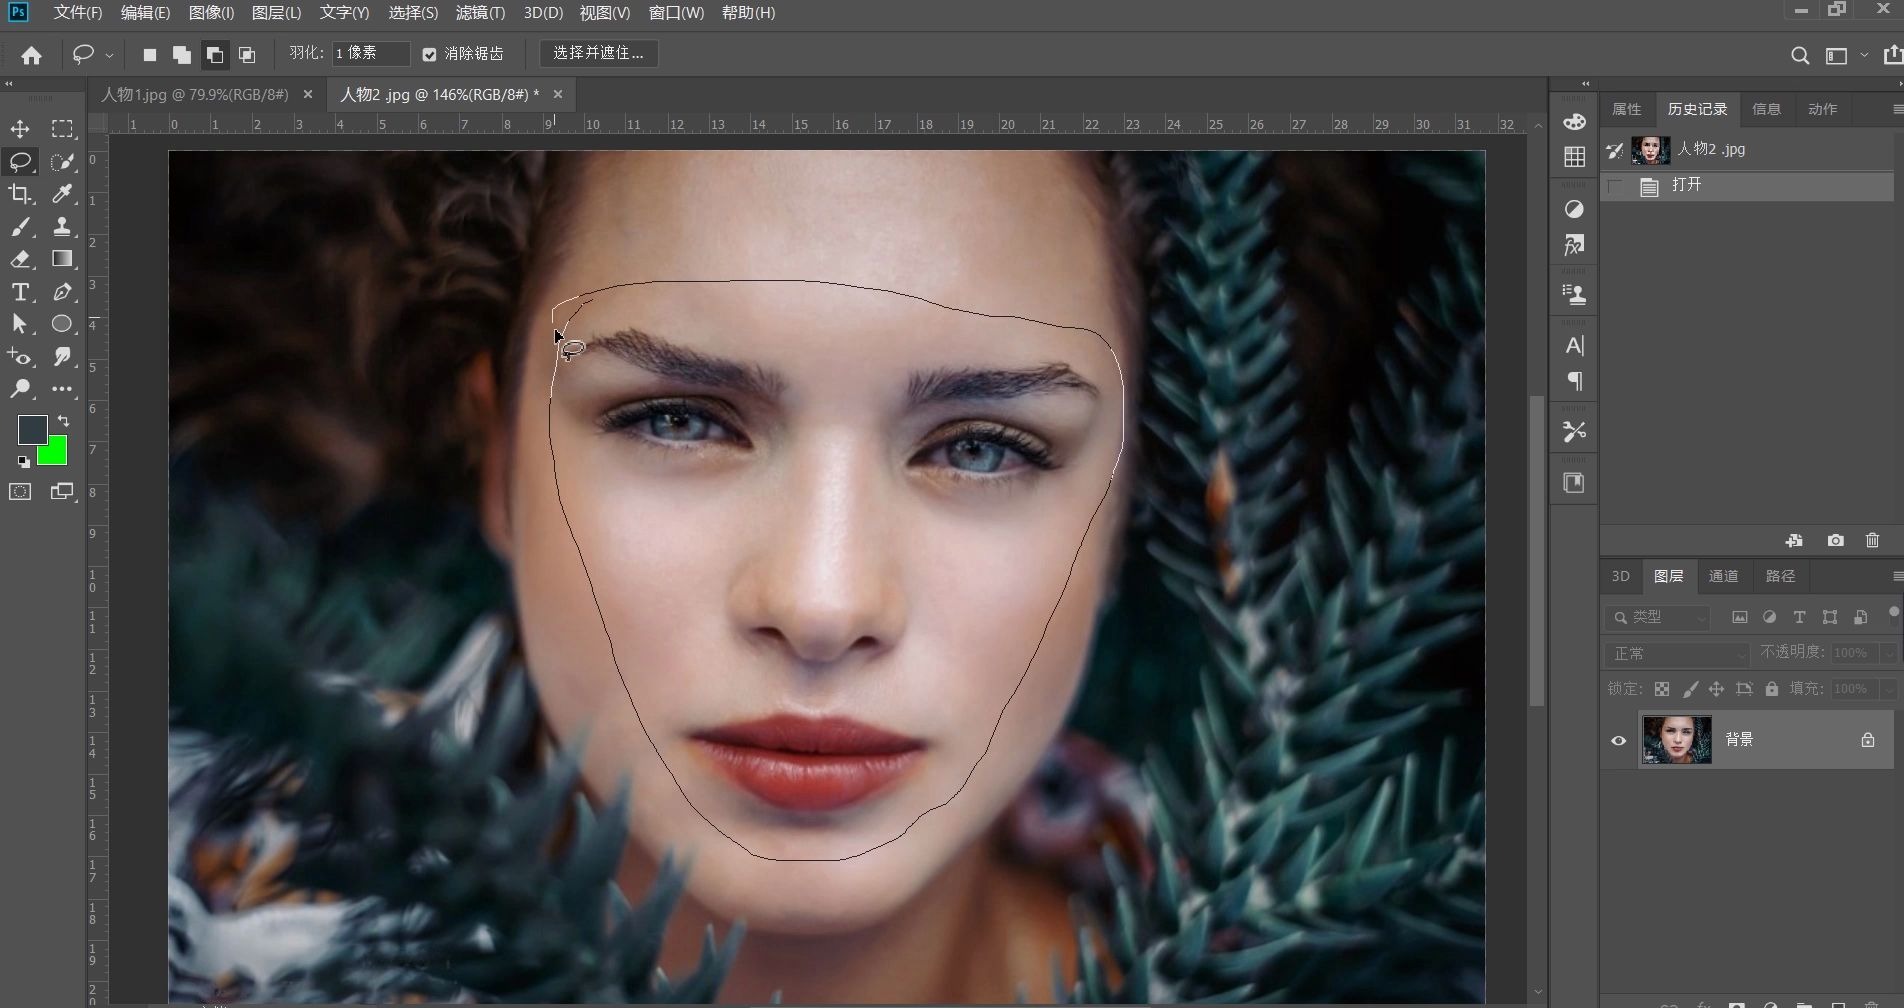The height and width of the screenshot is (1008, 1904).
Task: Select the Pen tool
Action: [62, 292]
